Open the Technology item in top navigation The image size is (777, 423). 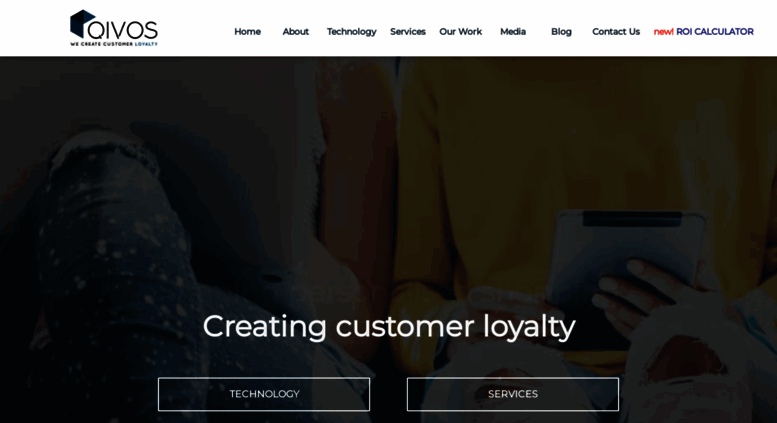coord(351,32)
